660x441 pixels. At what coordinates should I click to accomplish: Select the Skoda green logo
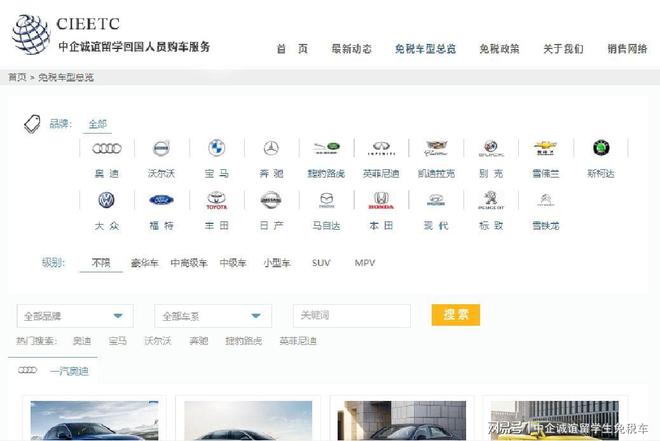point(601,148)
